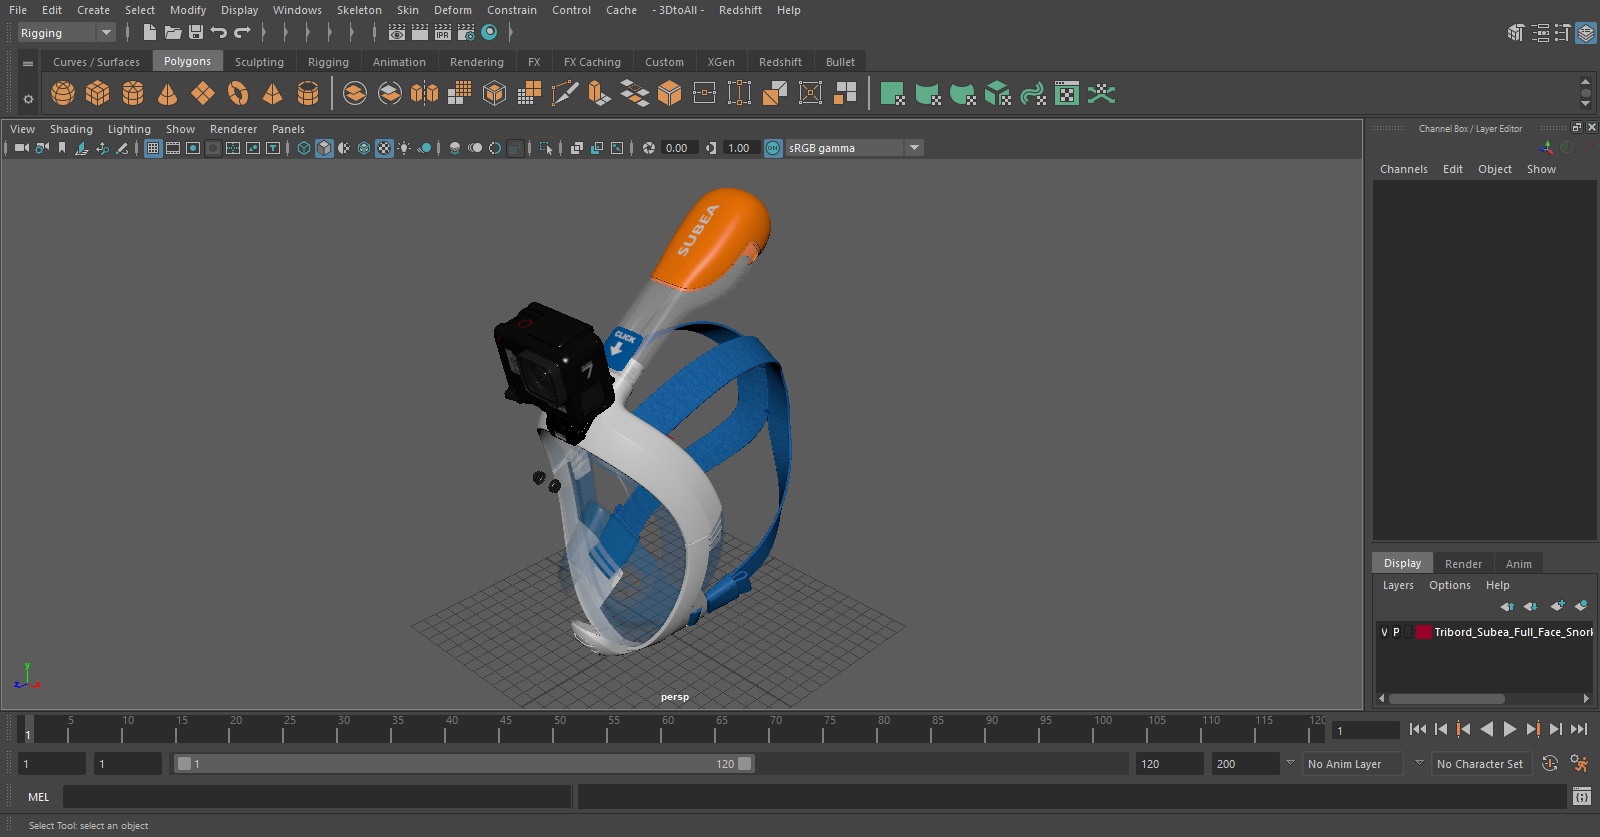Open the sRGB gamma view transform dropdown
1600x837 pixels.
pyautogui.click(x=854, y=148)
